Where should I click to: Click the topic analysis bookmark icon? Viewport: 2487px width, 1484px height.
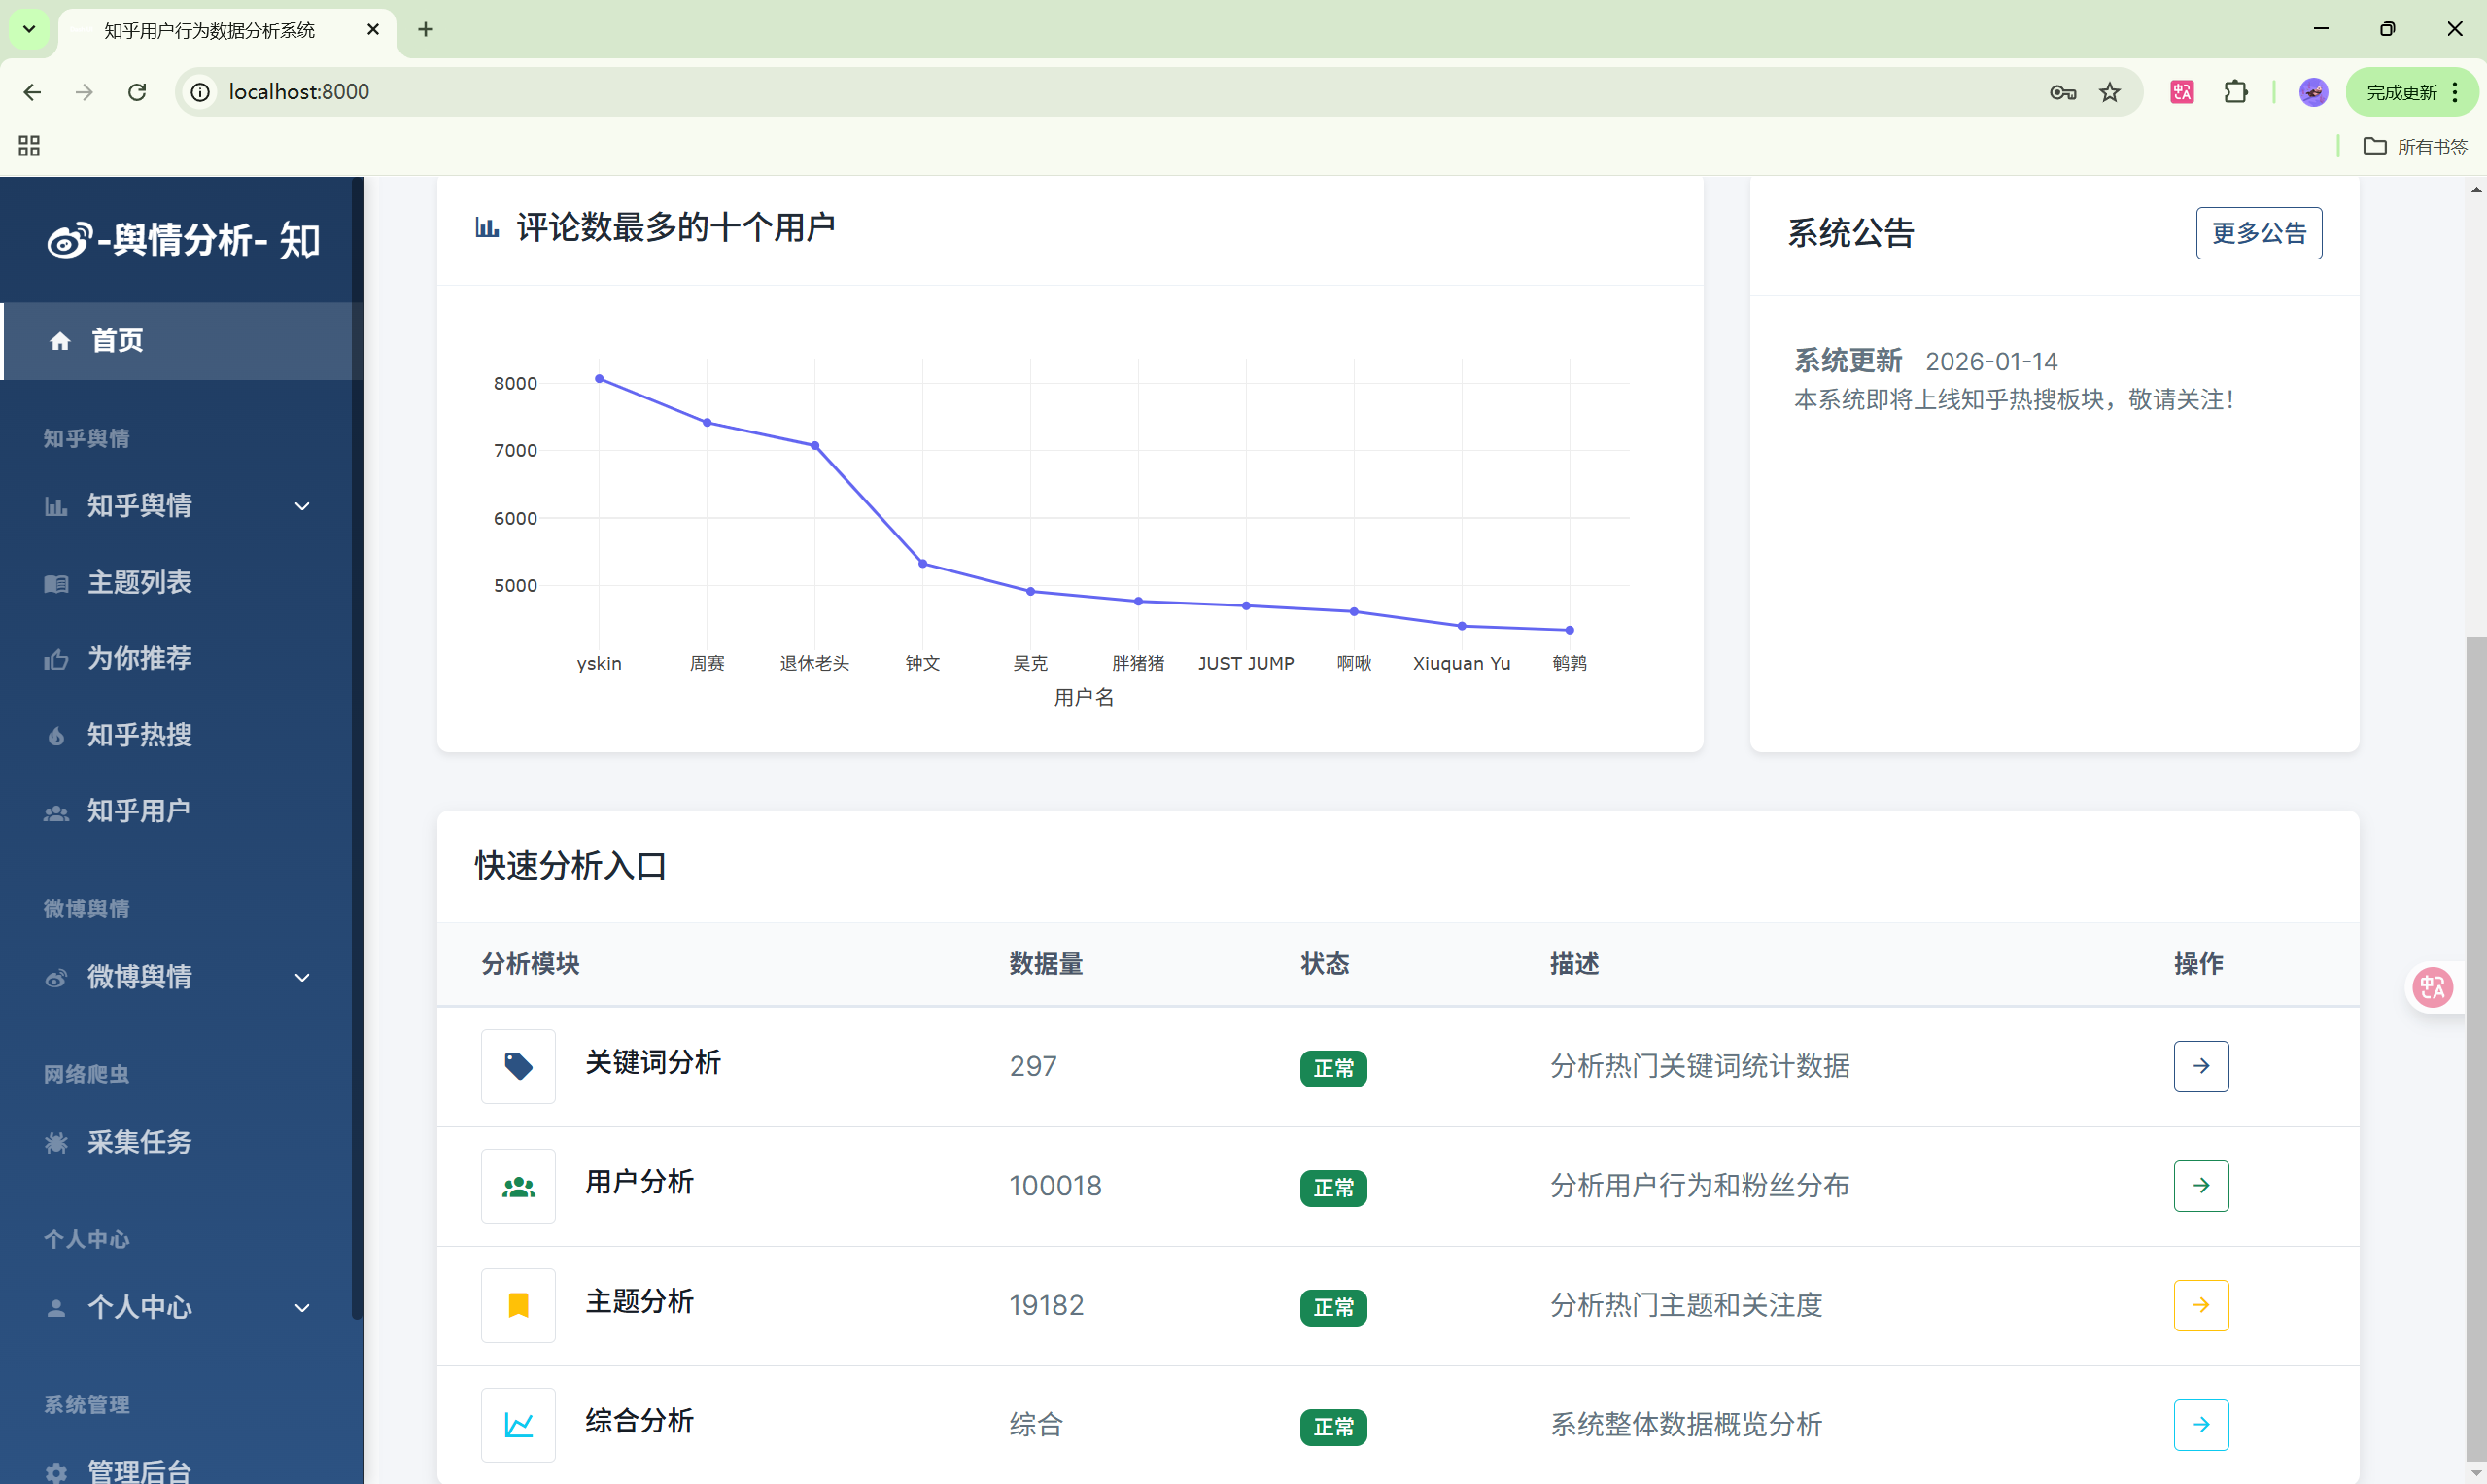point(518,1305)
